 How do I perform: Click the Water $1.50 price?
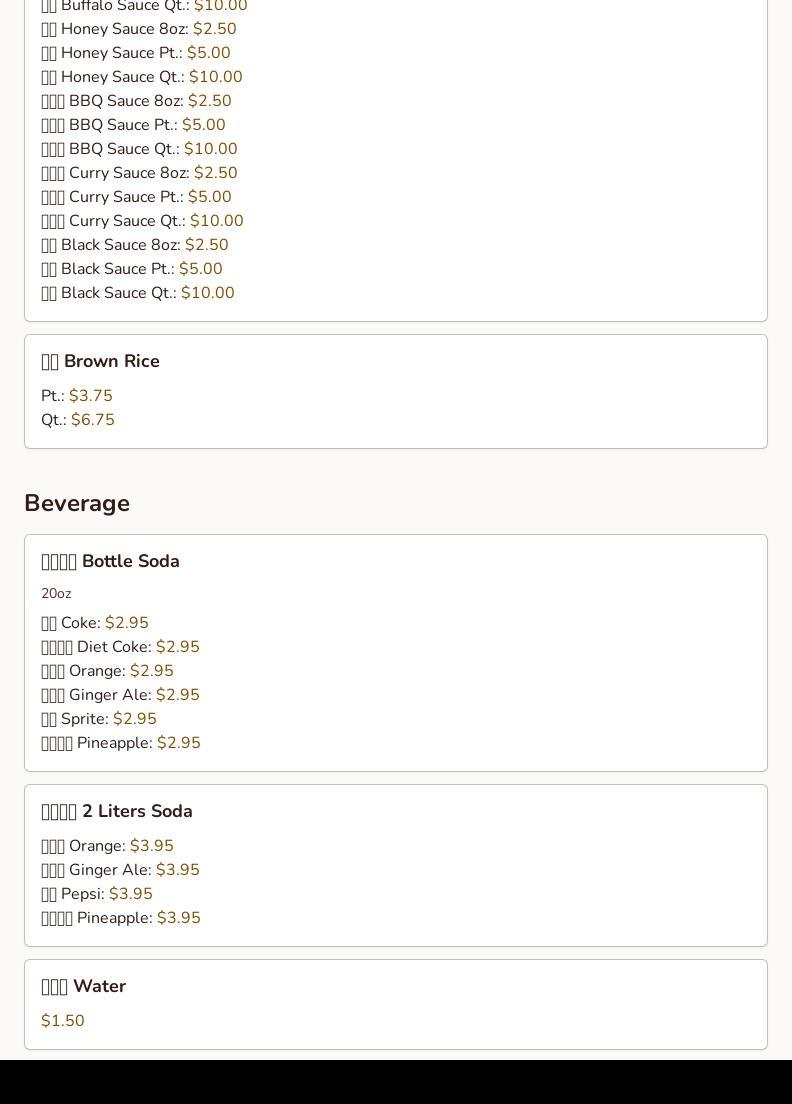(63, 1020)
